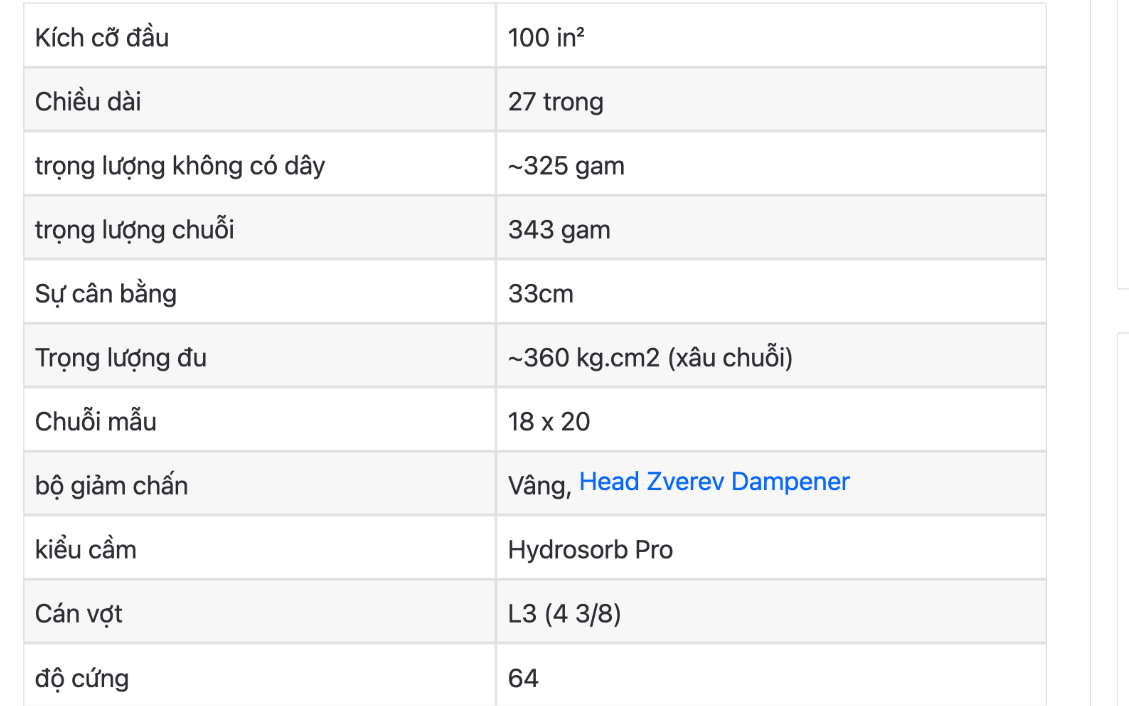The width and height of the screenshot is (1129, 706).
Task: Select the "100 in²" value cell
Action: pyautogui.click(x=546, y=38)
